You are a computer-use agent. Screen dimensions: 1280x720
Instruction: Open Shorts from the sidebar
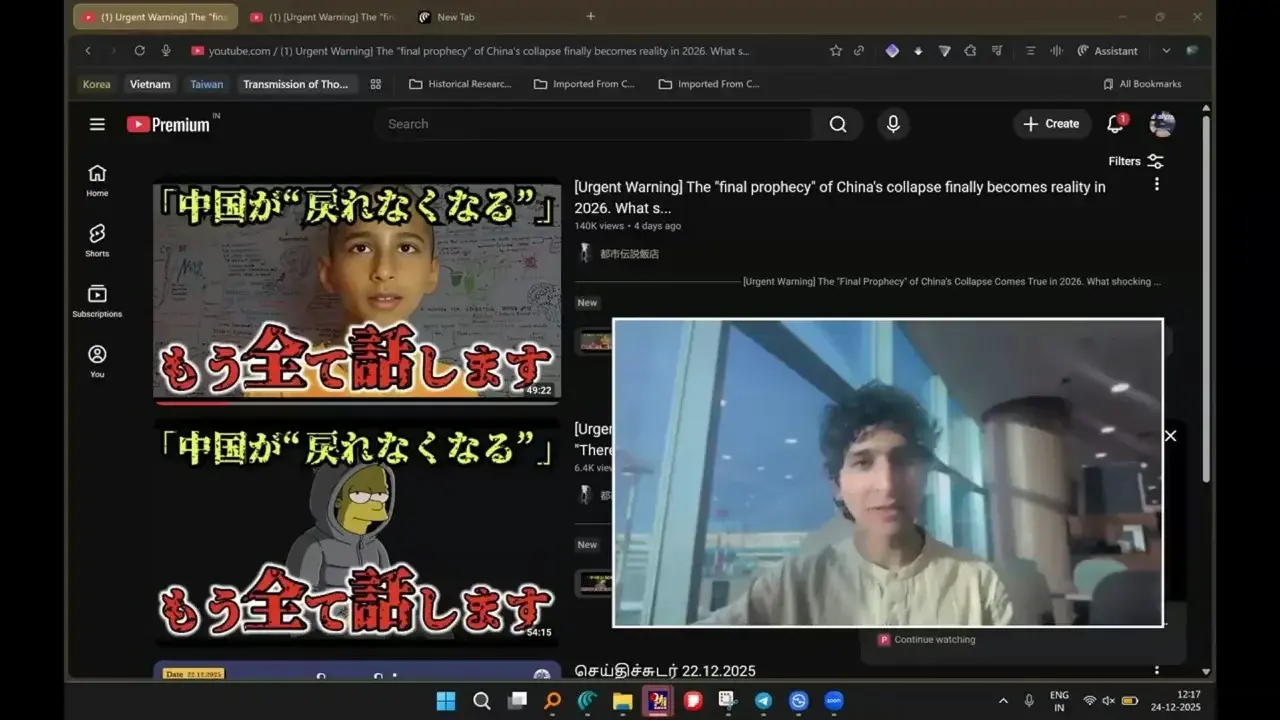pos(97,239)
